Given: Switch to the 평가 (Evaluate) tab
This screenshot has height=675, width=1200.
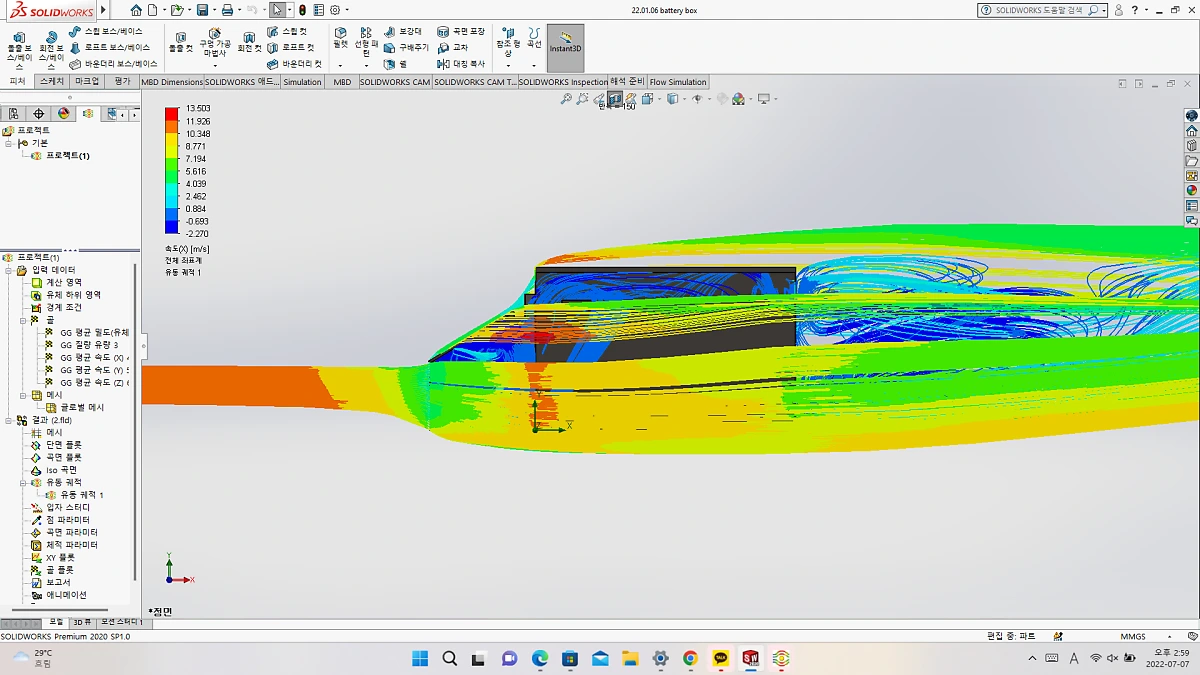Looking at the screenshot, I should coord(122,82).
